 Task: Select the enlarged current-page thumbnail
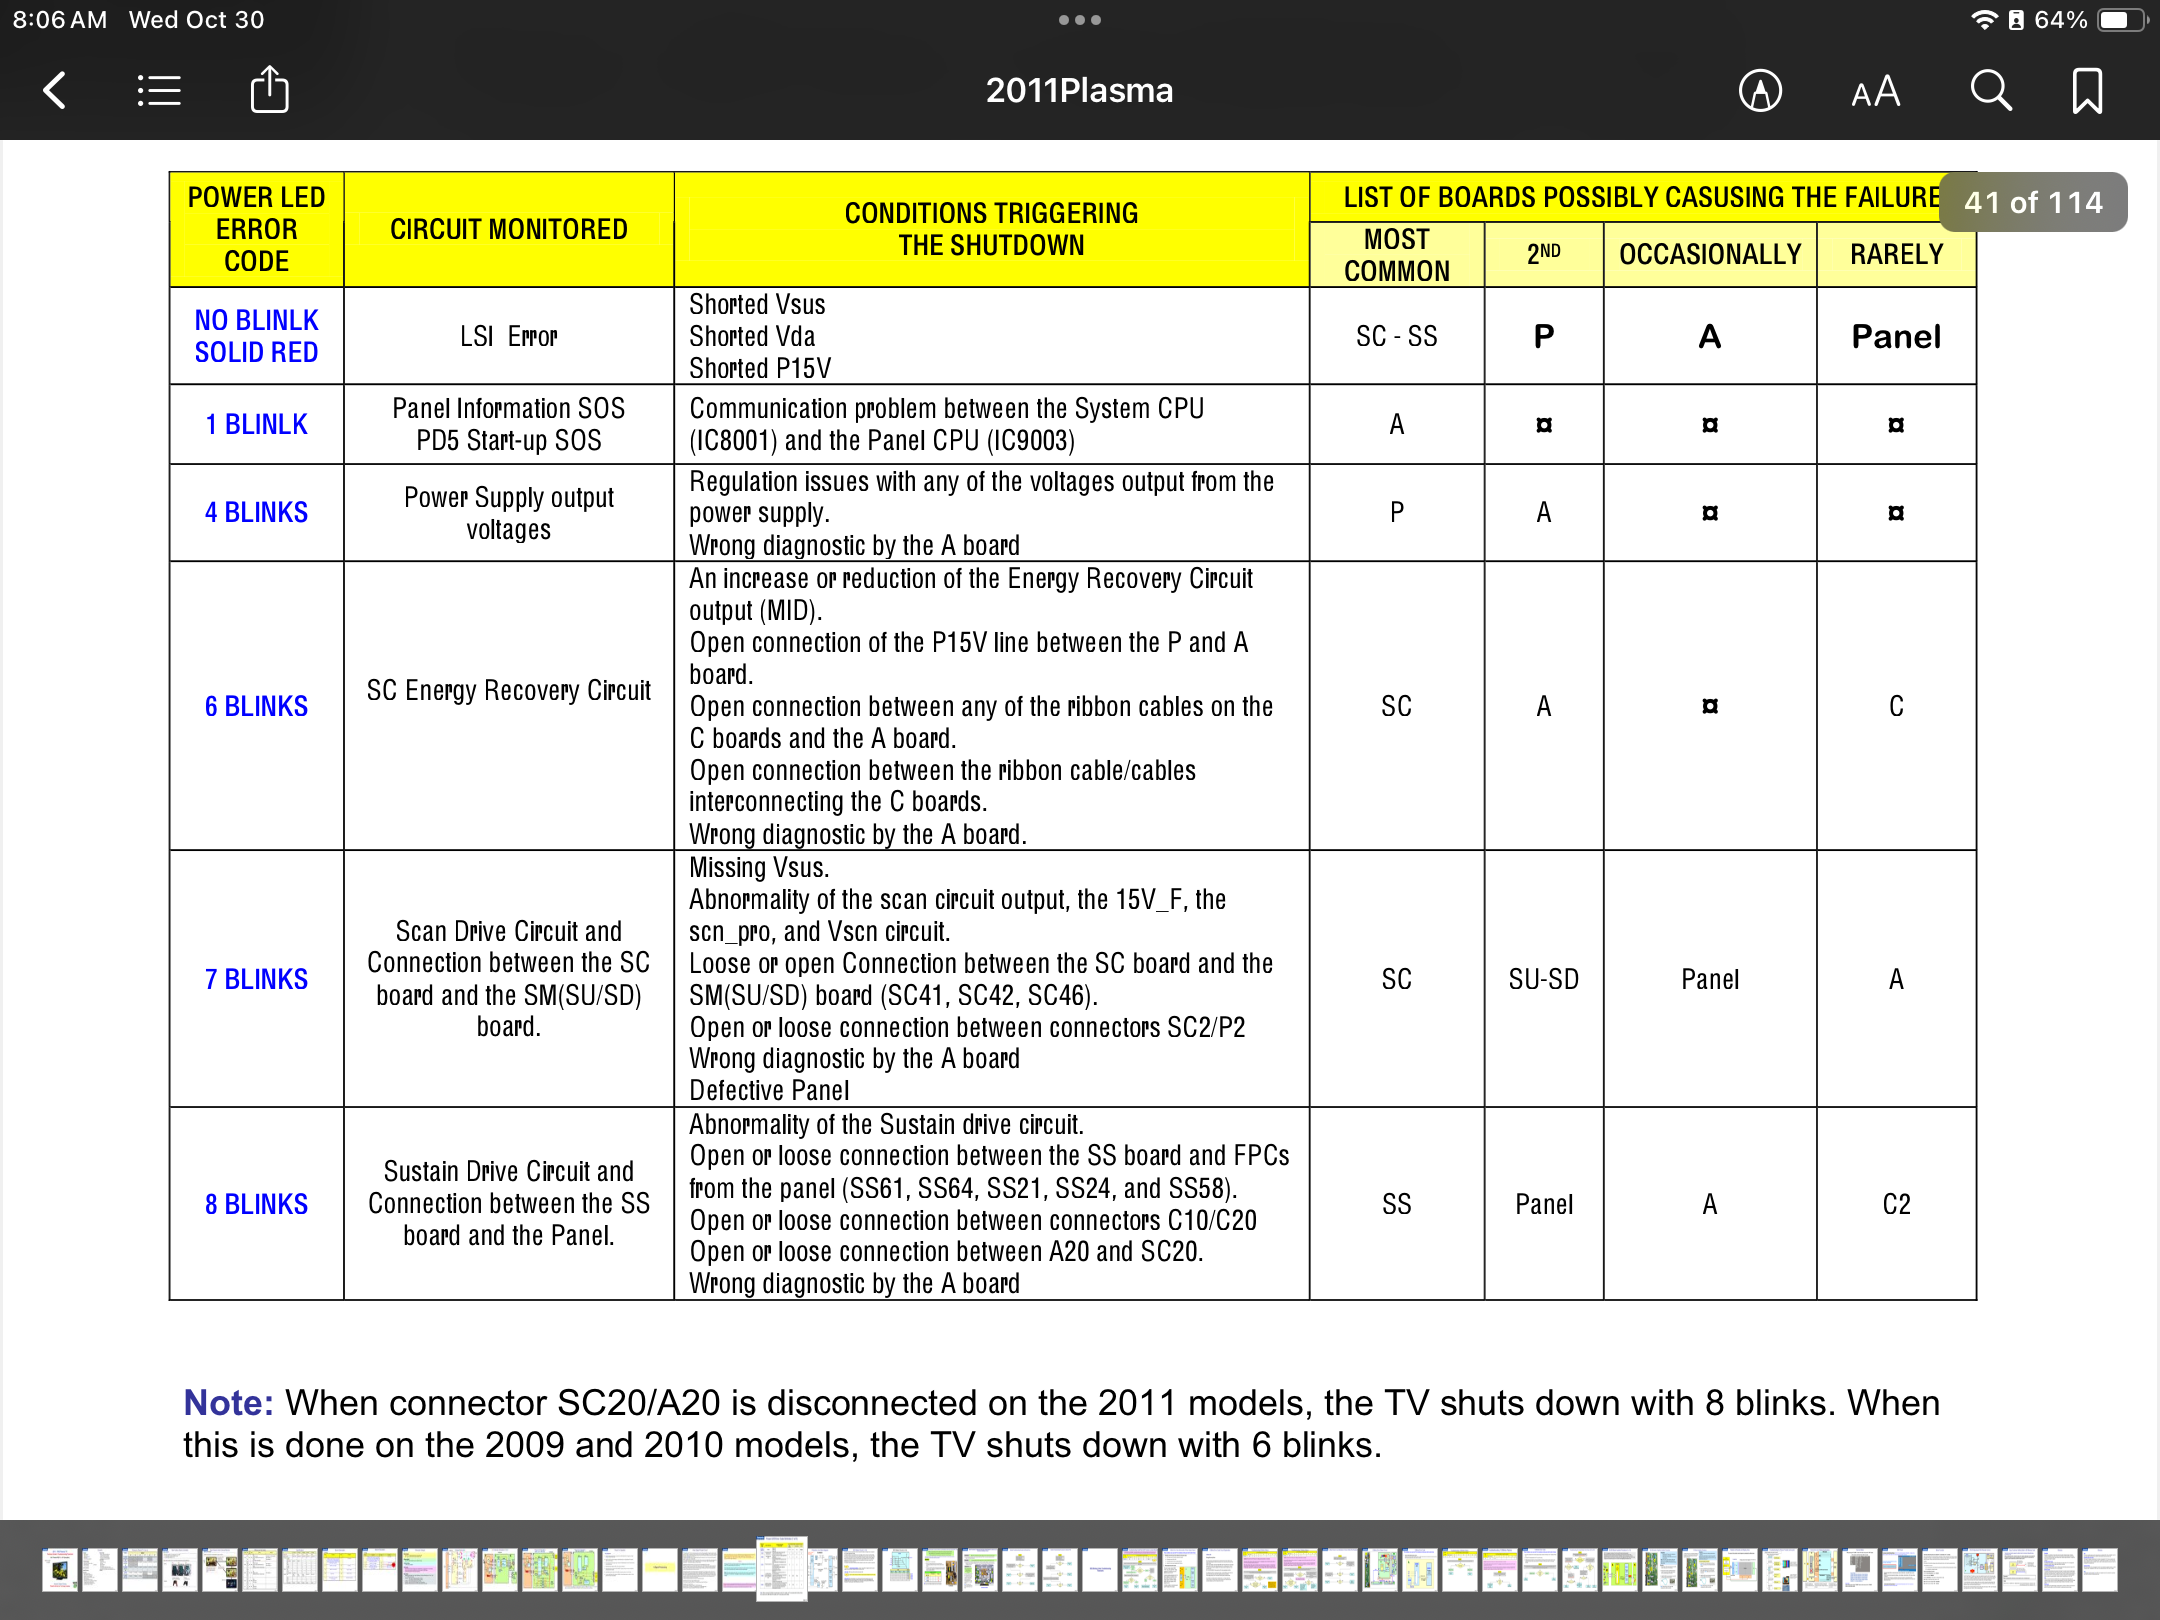(x=781, y=1568)
